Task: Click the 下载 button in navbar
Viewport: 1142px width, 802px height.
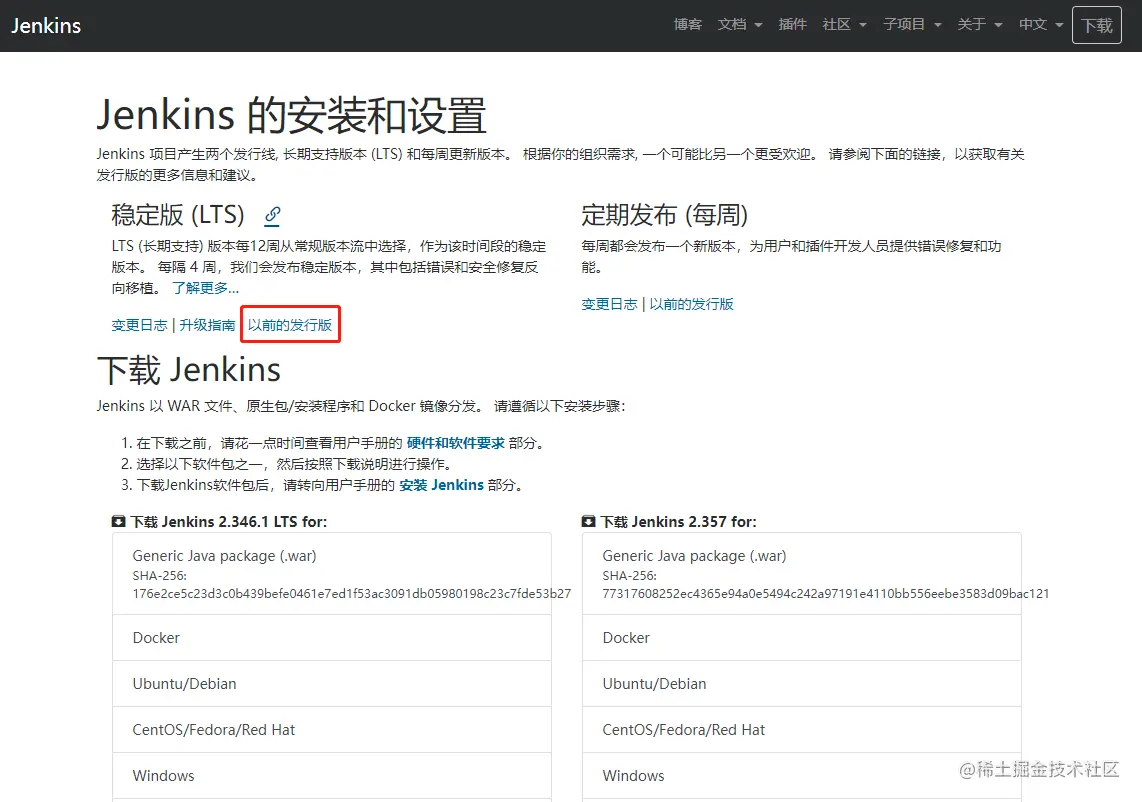Action: tap(1097, 25)
